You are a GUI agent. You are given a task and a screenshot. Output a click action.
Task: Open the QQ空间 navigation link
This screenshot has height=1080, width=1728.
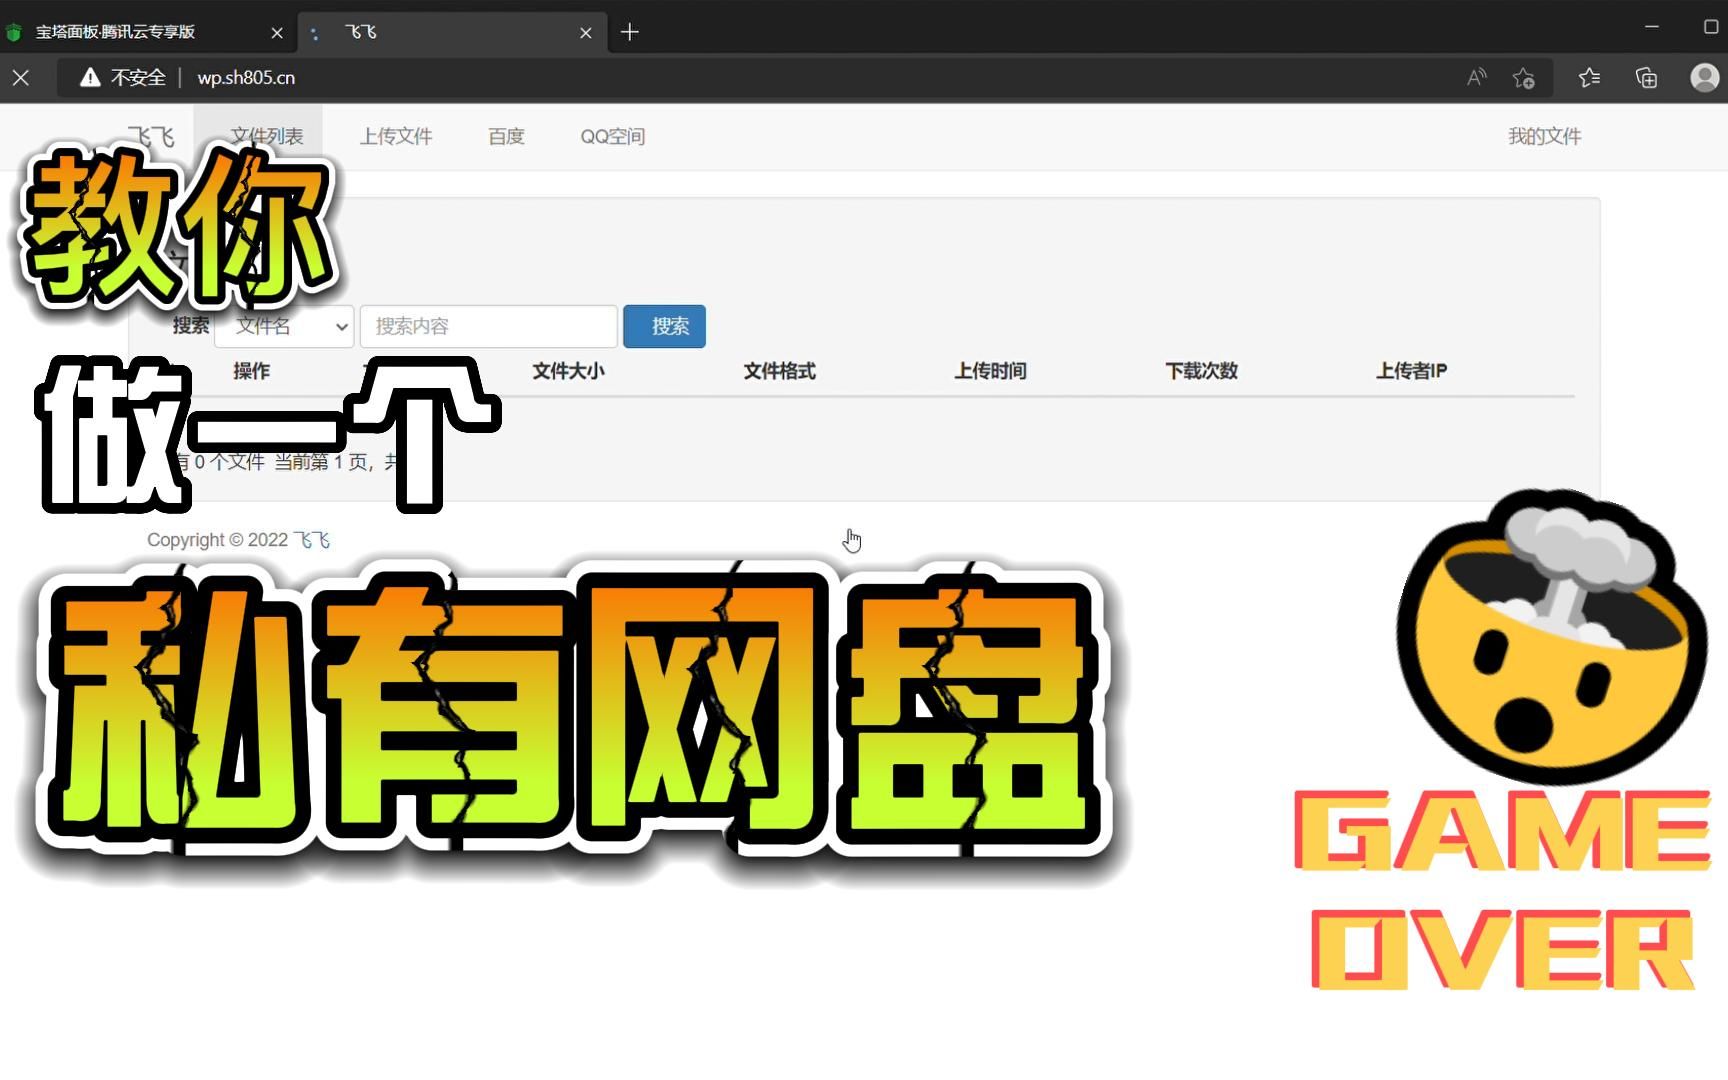click(613, 136)
